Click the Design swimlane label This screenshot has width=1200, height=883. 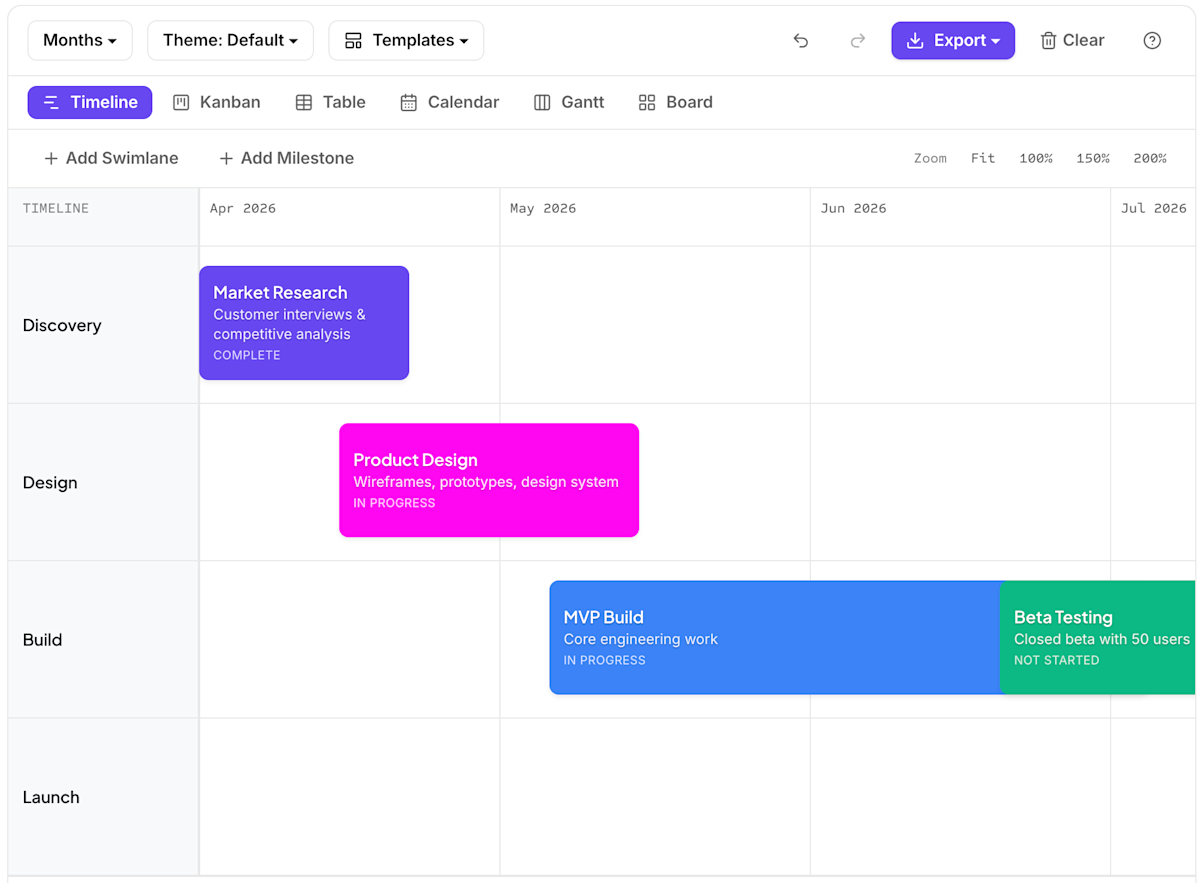coord(50,482)
